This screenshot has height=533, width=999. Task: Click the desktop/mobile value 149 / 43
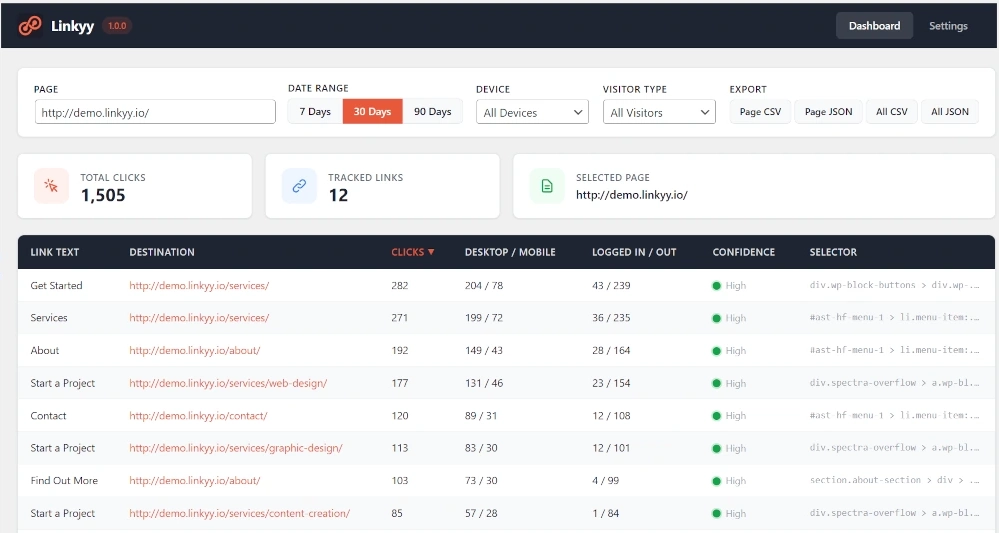(484, 350)
